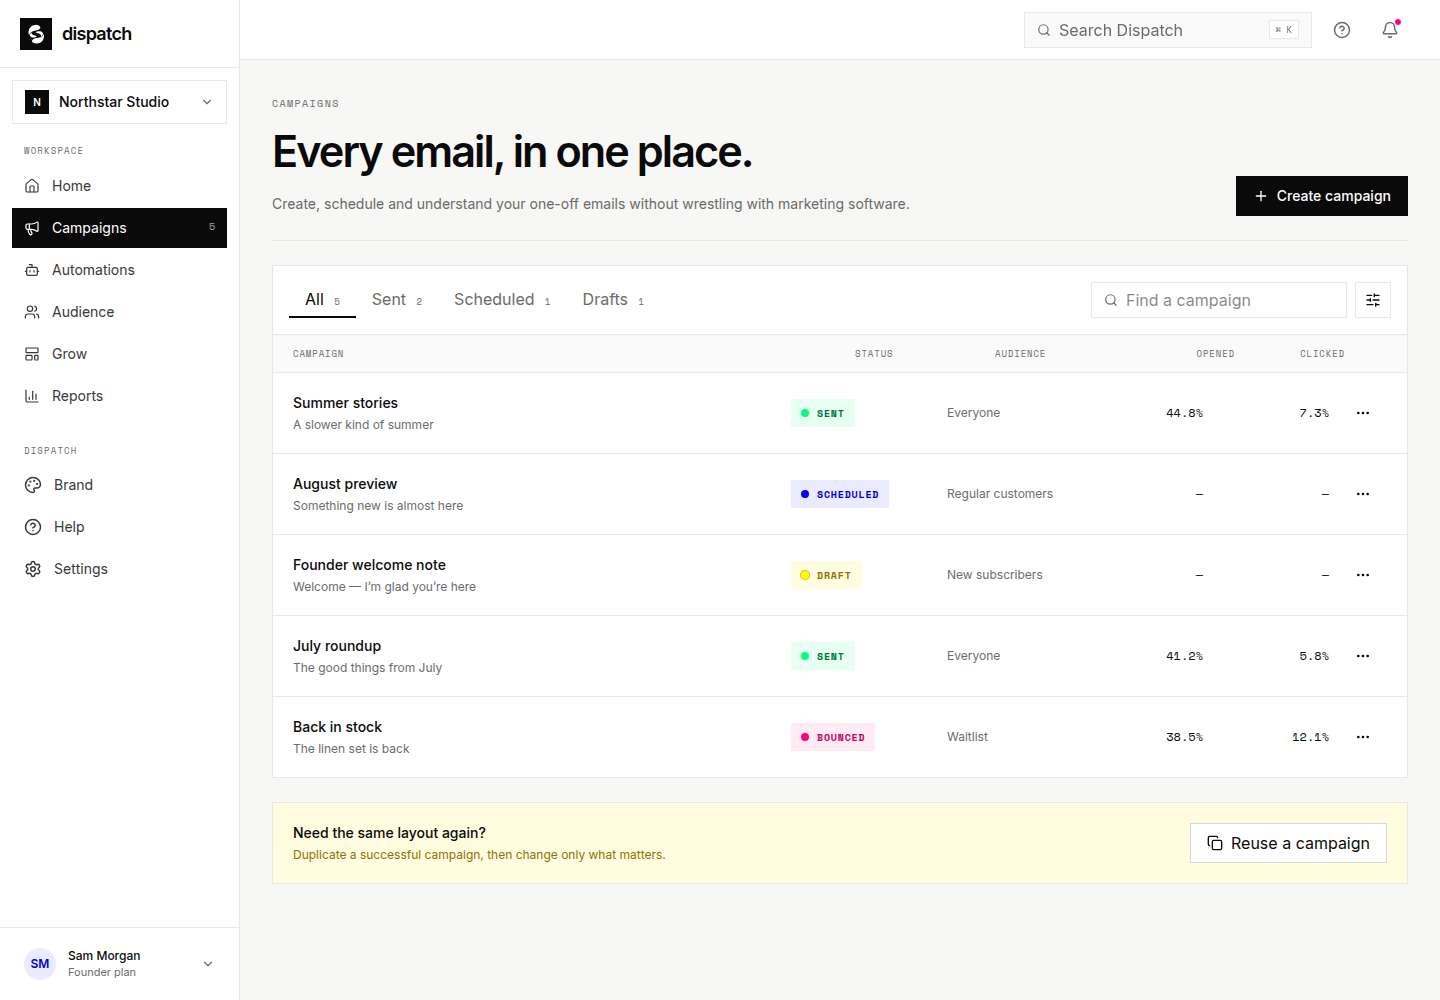Go to Home in sidebar
This screenshot has width=1440, height=1000.
tap(119, 186)
